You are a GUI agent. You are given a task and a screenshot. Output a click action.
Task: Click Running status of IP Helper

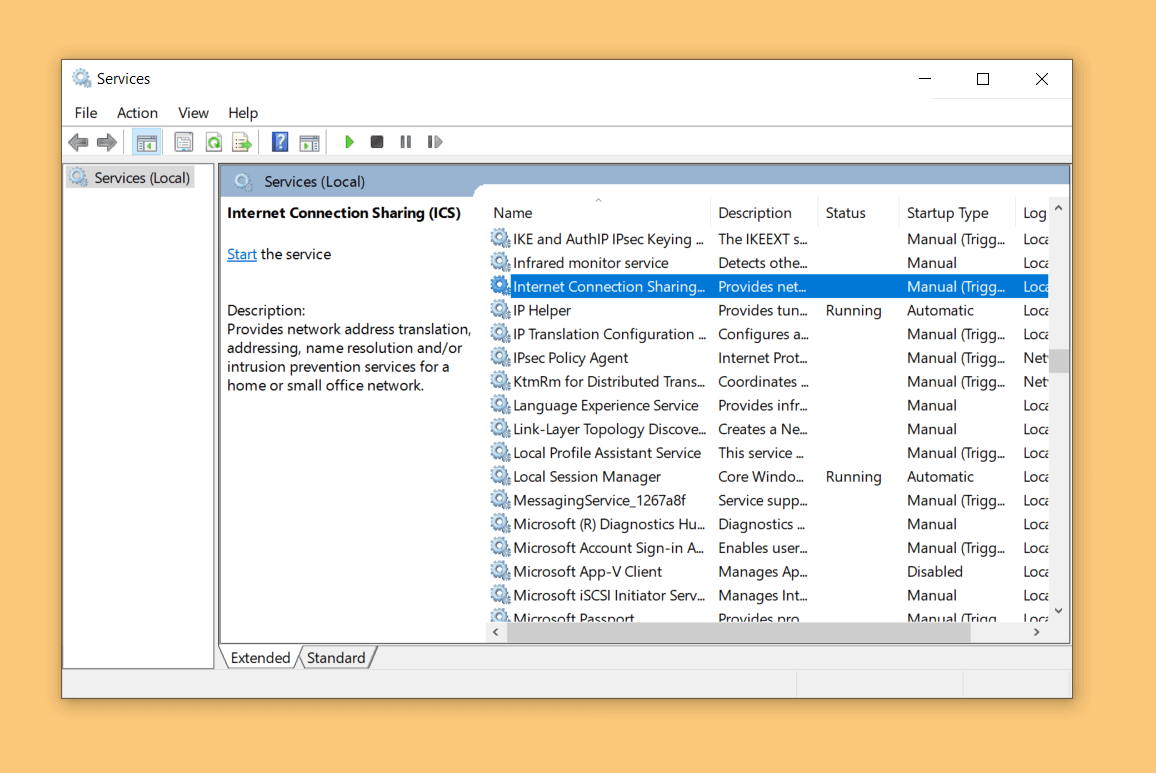[853, 311]
